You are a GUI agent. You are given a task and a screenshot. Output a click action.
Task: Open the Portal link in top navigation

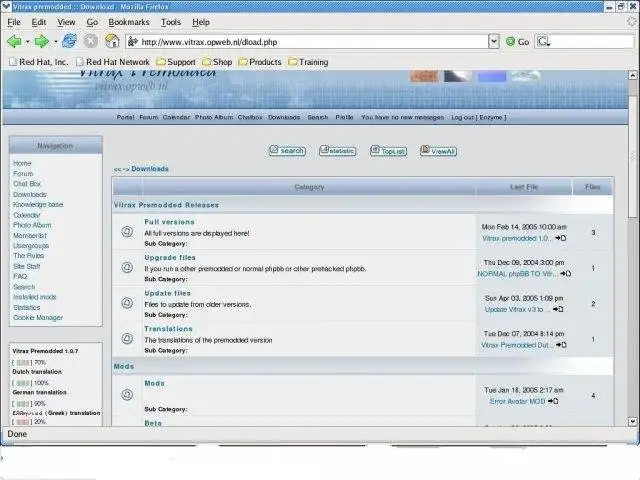[125, 117]
